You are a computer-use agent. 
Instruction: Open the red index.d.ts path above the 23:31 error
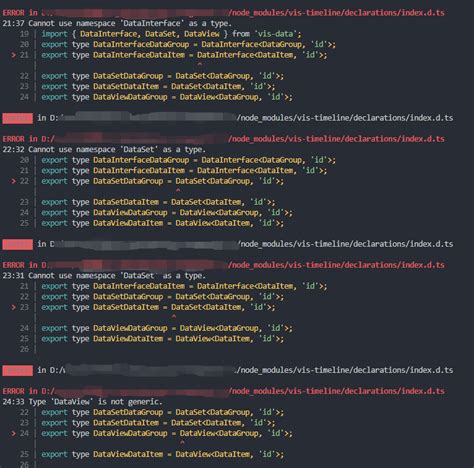(223, 265)
